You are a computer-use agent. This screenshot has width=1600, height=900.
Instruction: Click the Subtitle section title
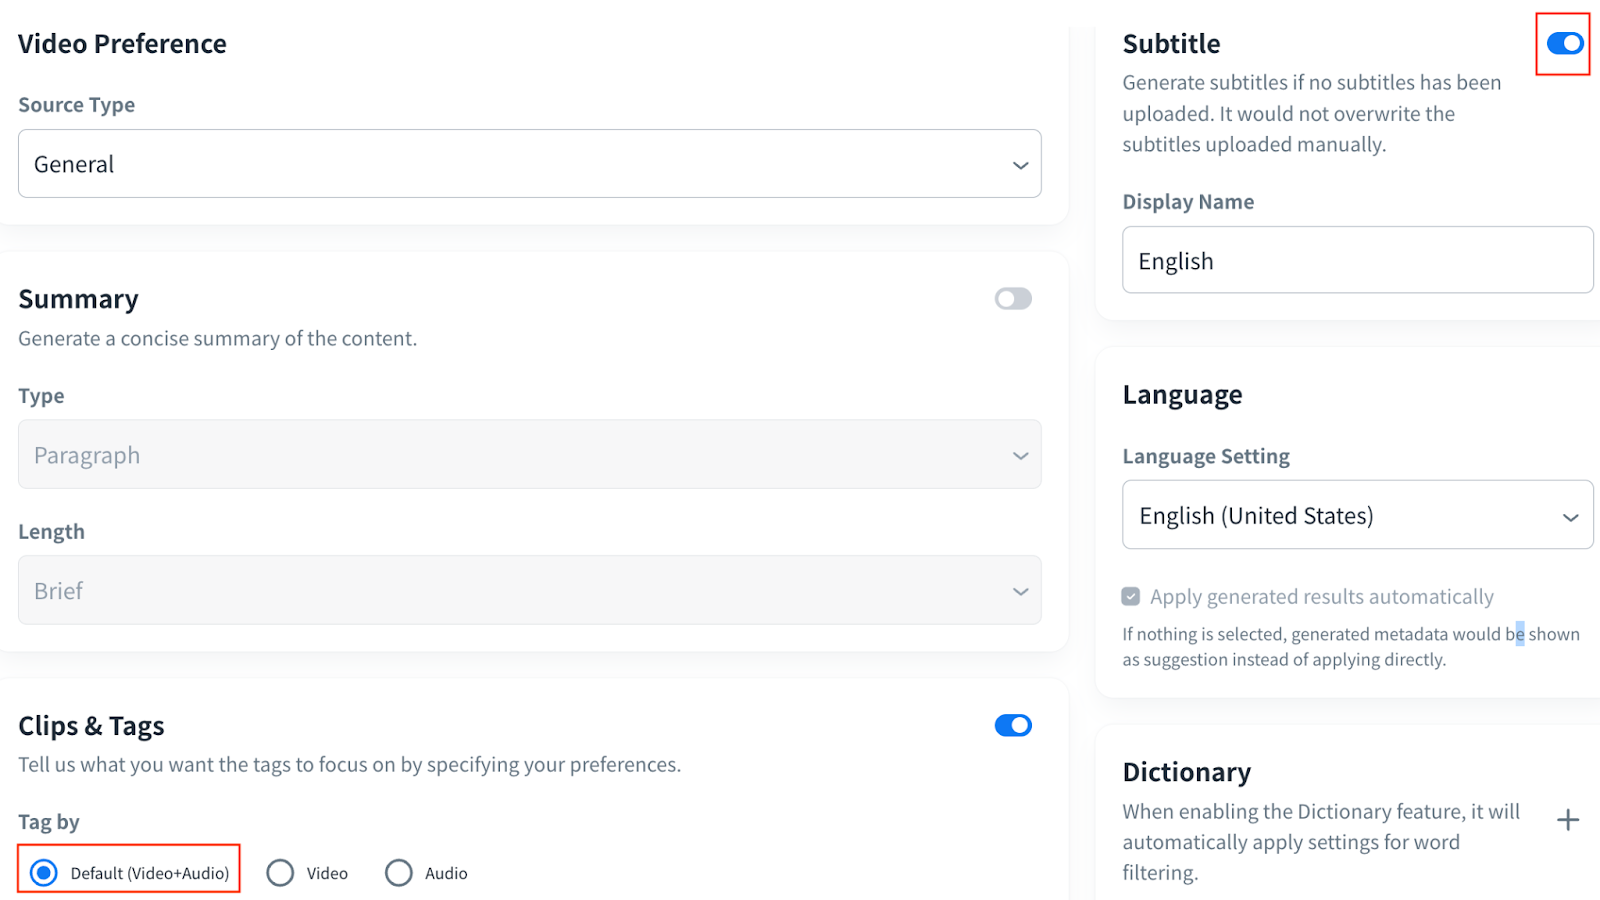[1171, 44]
